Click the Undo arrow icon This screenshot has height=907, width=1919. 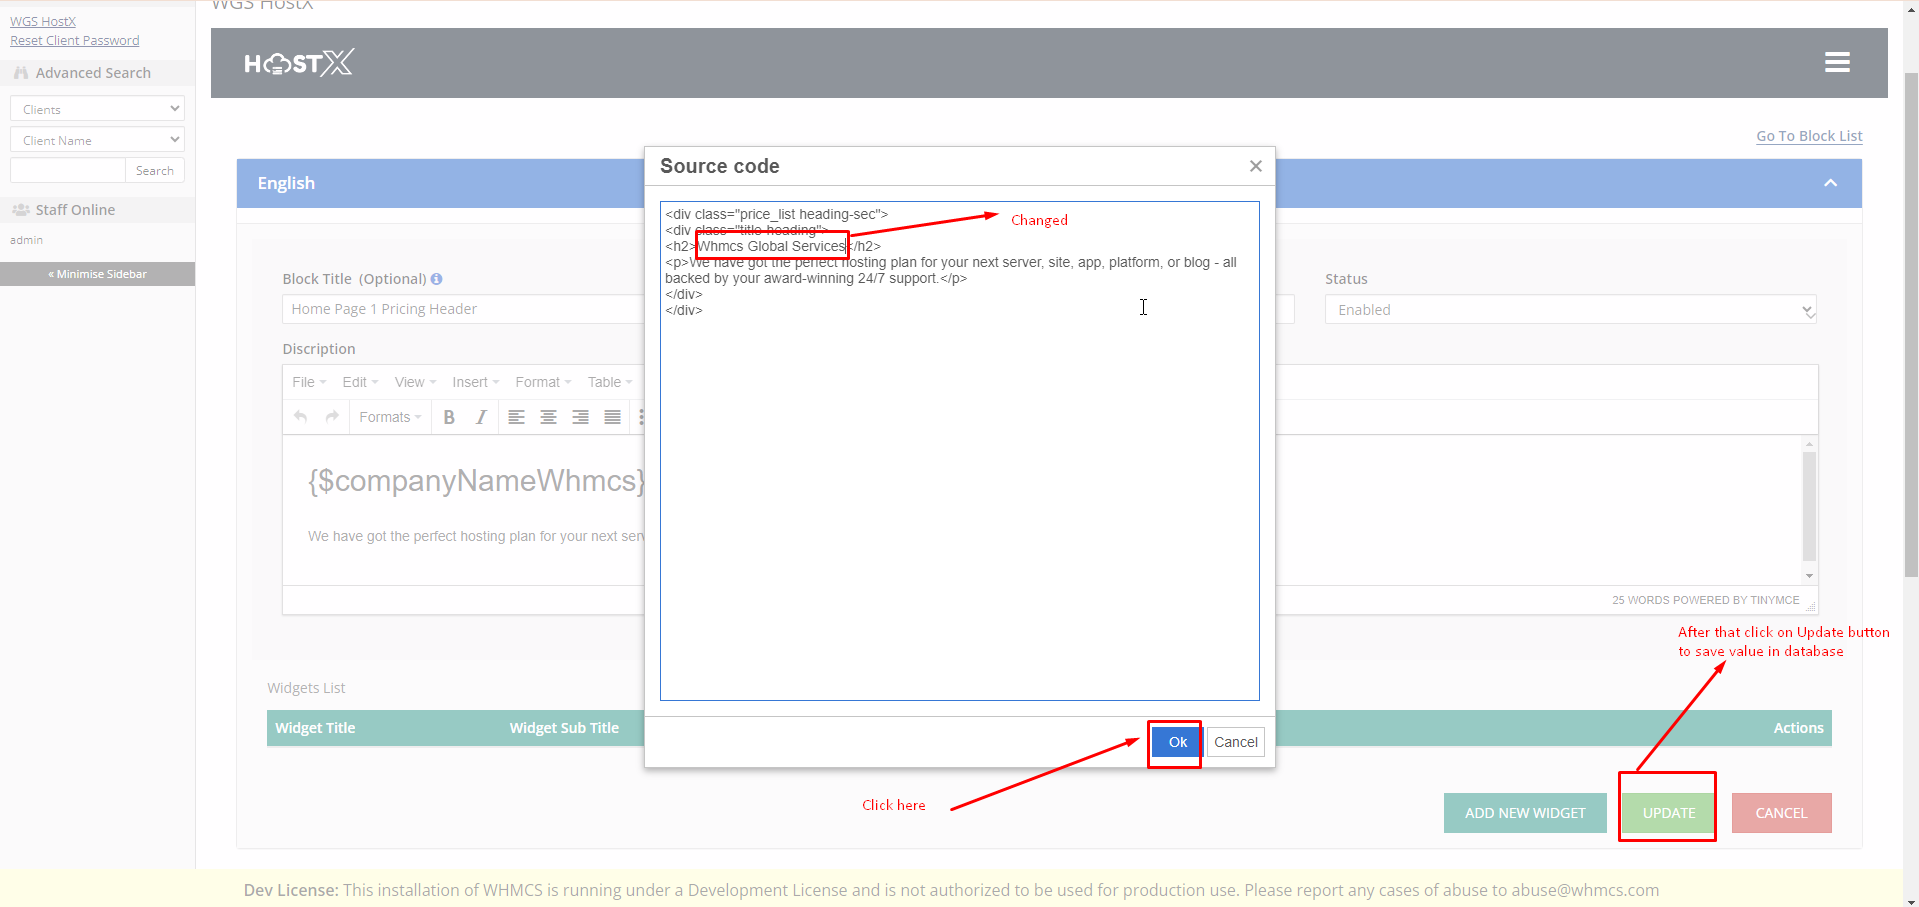(x=300, y=417)
